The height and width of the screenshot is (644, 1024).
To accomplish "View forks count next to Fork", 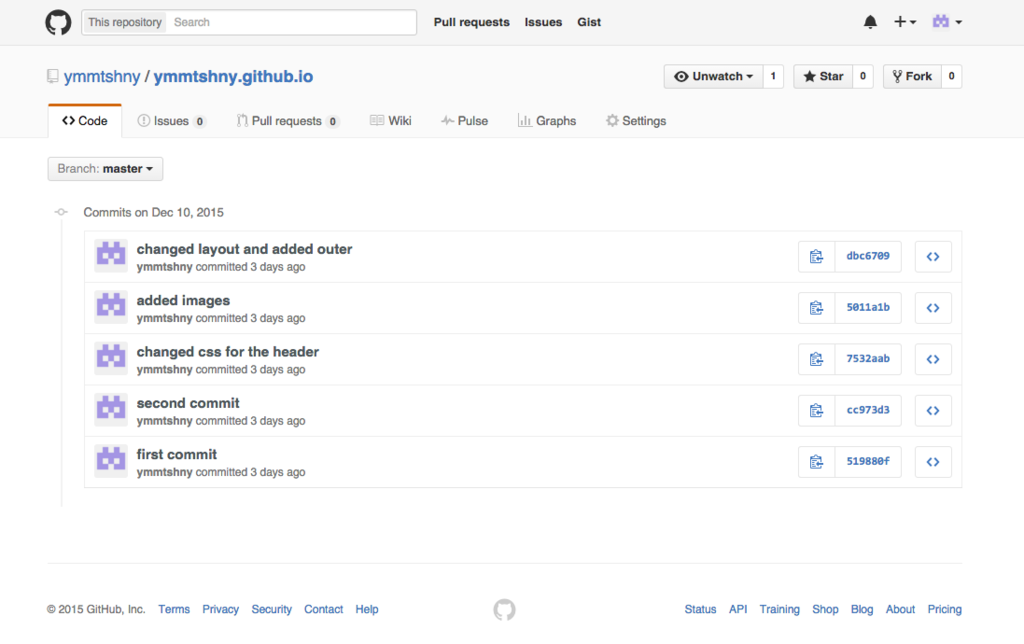I will coord(952,76).
